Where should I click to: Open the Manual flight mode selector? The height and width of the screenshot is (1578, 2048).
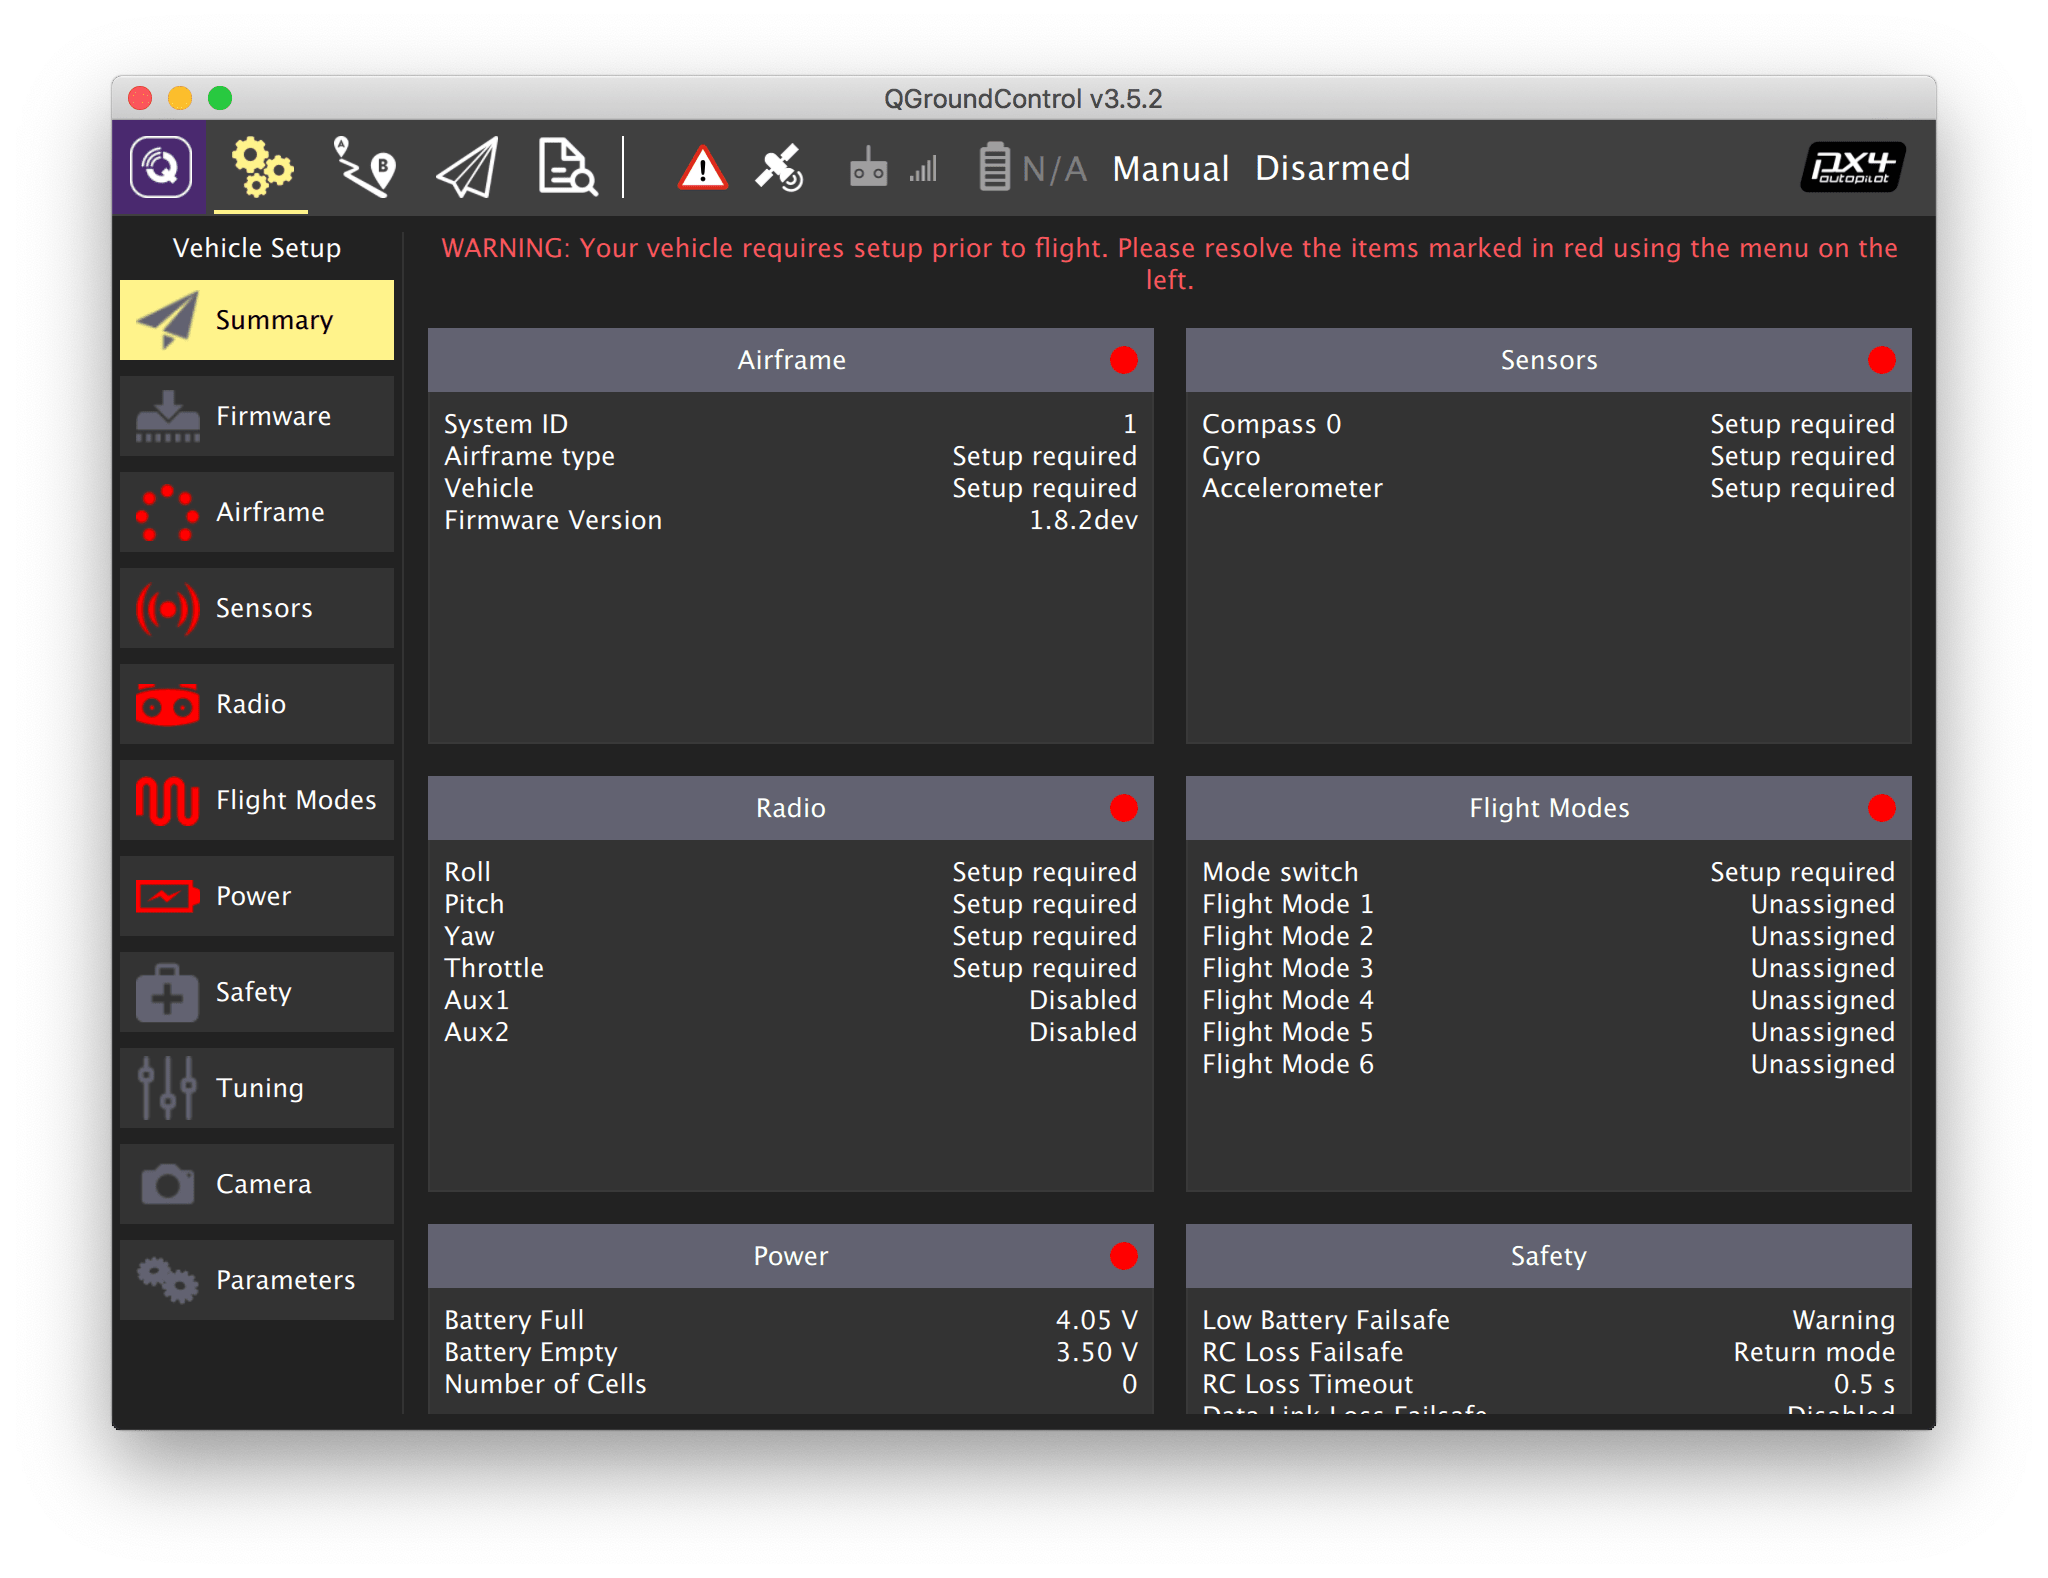tap(1170, 168)
